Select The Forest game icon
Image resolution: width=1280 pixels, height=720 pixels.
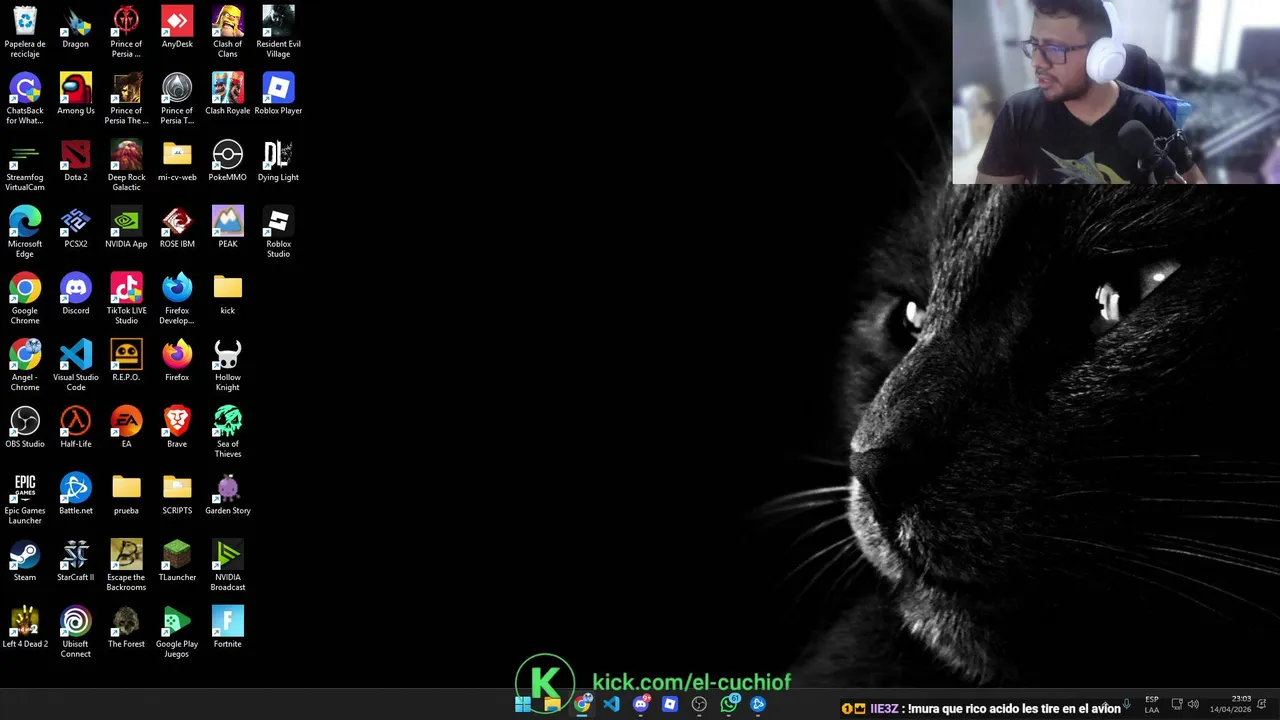click(126, 627)
